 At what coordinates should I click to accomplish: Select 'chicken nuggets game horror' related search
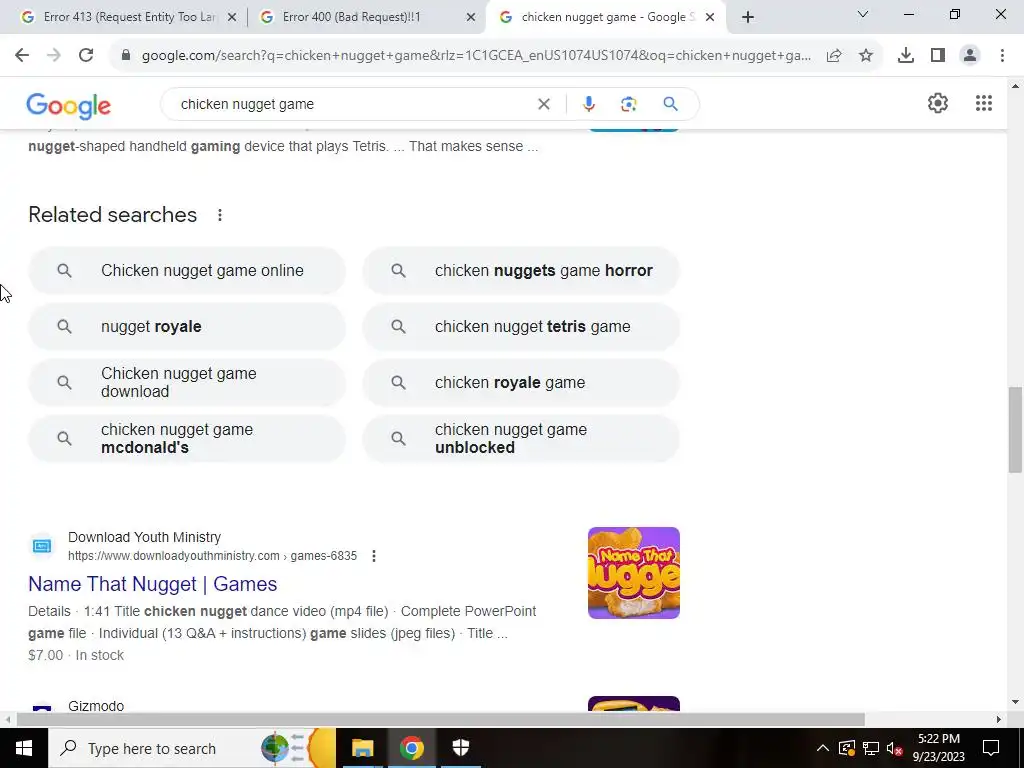(521, 270)
